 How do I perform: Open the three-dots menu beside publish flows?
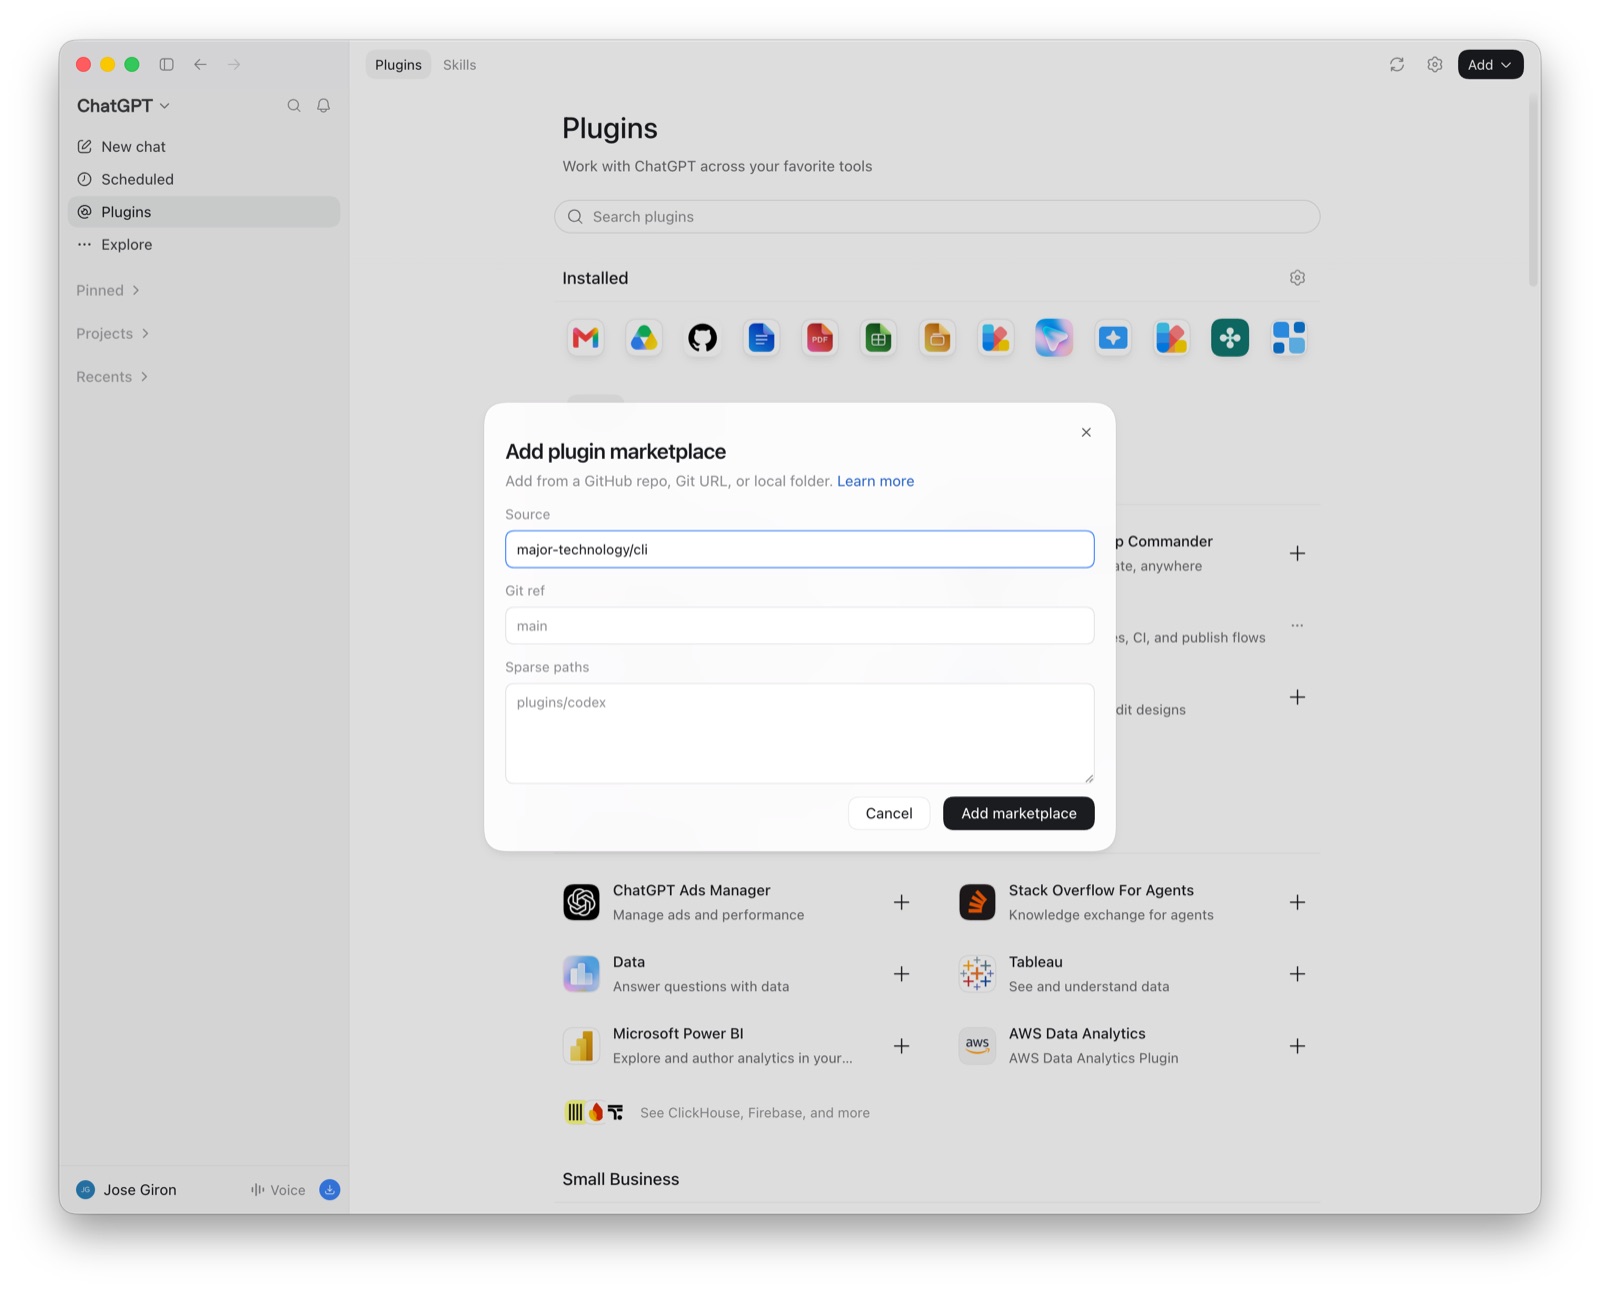[x=1297, y=626]
